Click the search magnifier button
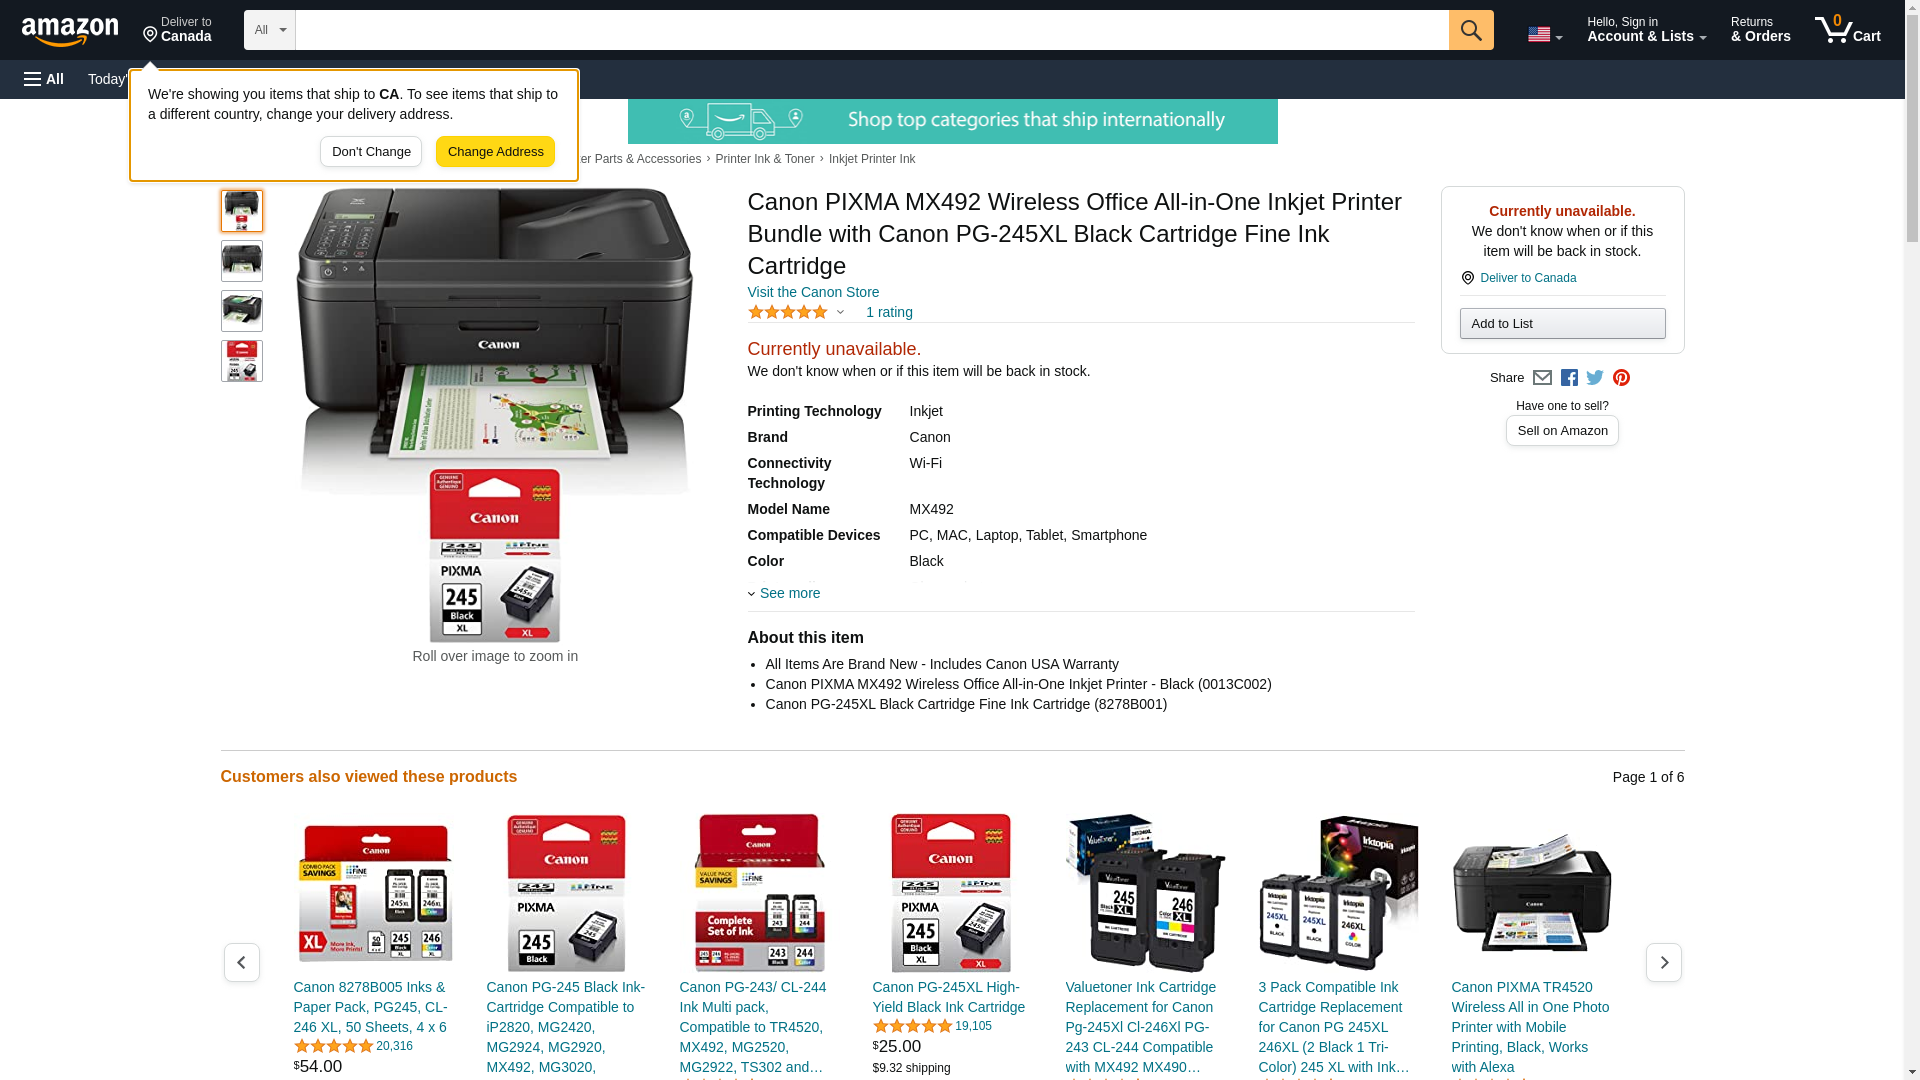Viewport: 1920px width, 1080px height. pyautogui.click(x=1471, y=30)
